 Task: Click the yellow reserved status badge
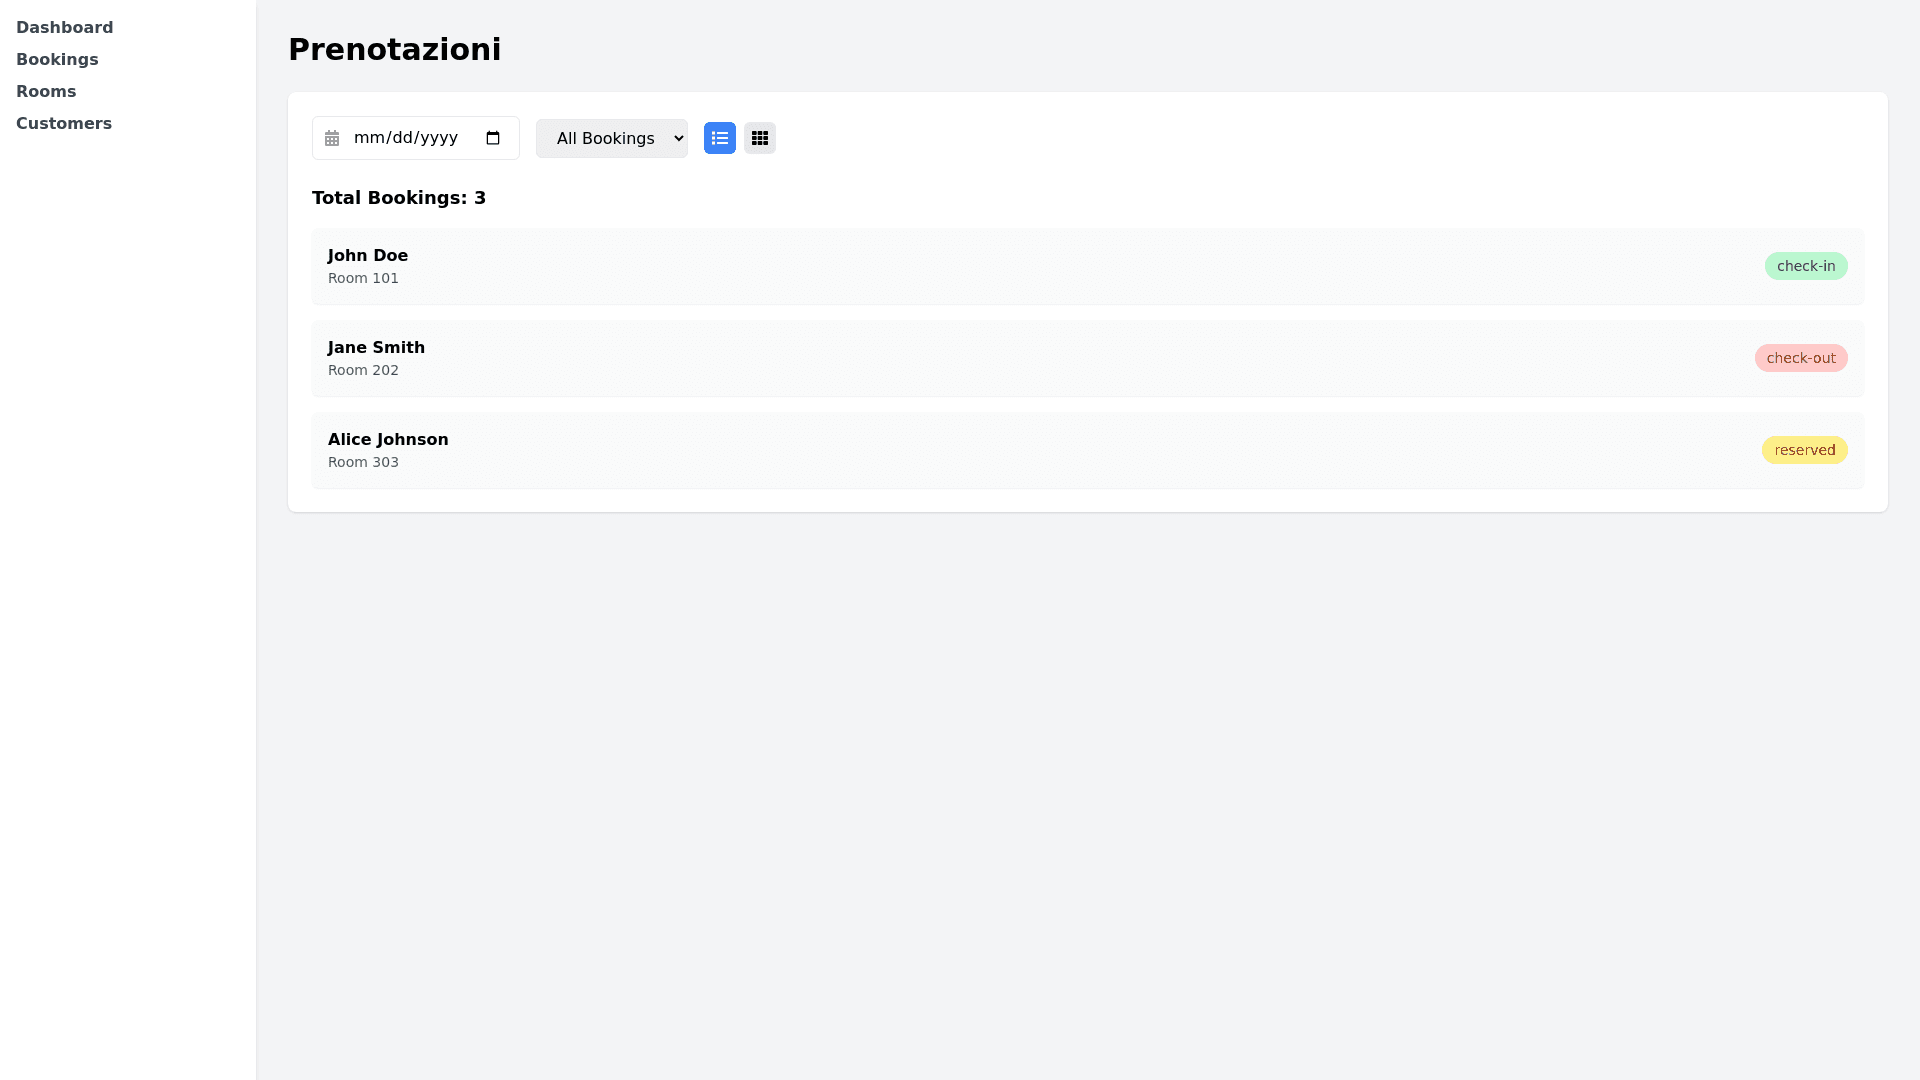(1804, 450)
